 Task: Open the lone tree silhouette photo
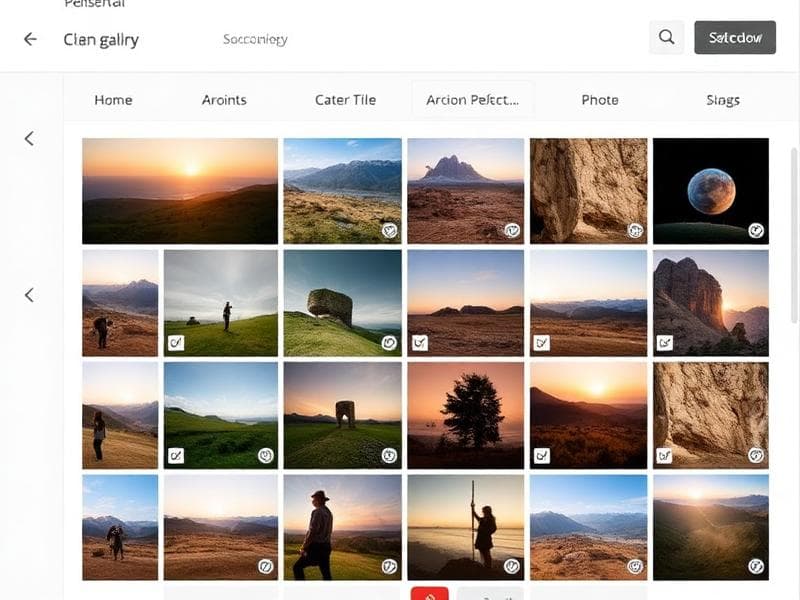[x=466, y=415]
